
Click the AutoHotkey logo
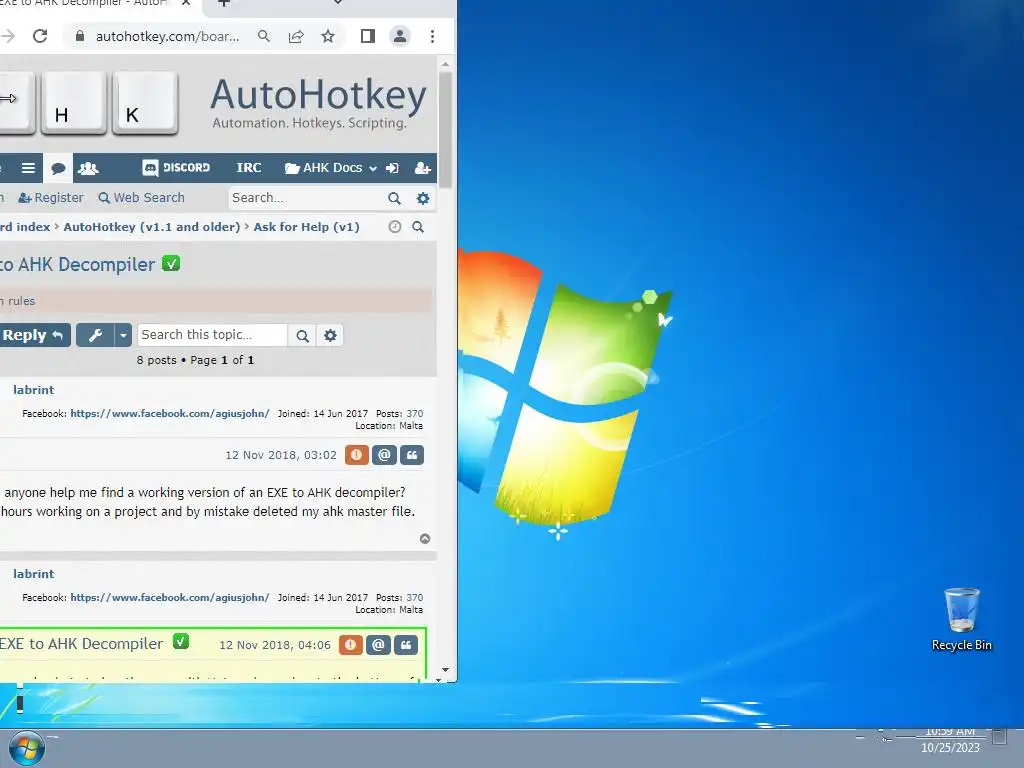319,103
